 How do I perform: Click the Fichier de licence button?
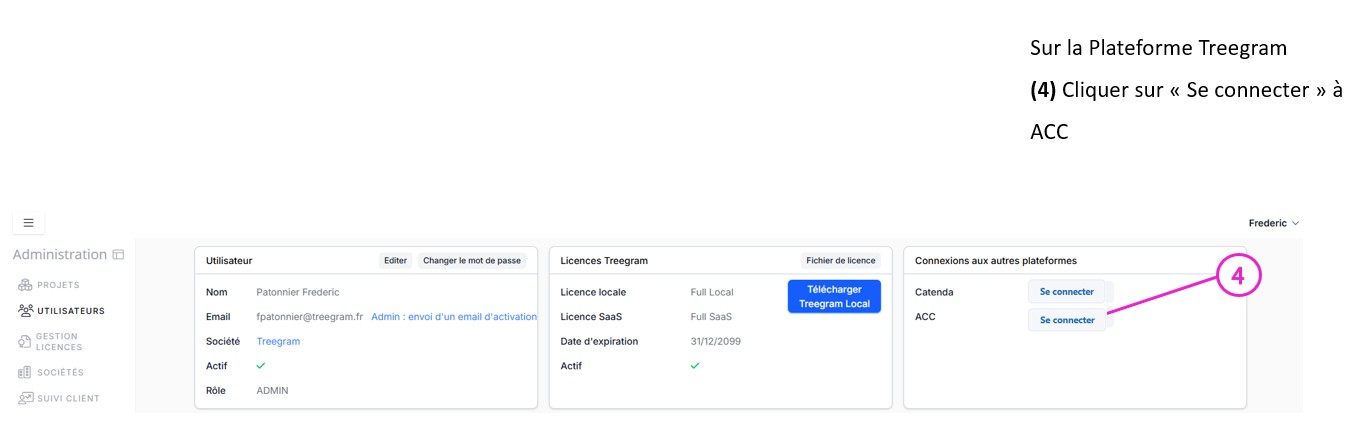click(840, 261)
